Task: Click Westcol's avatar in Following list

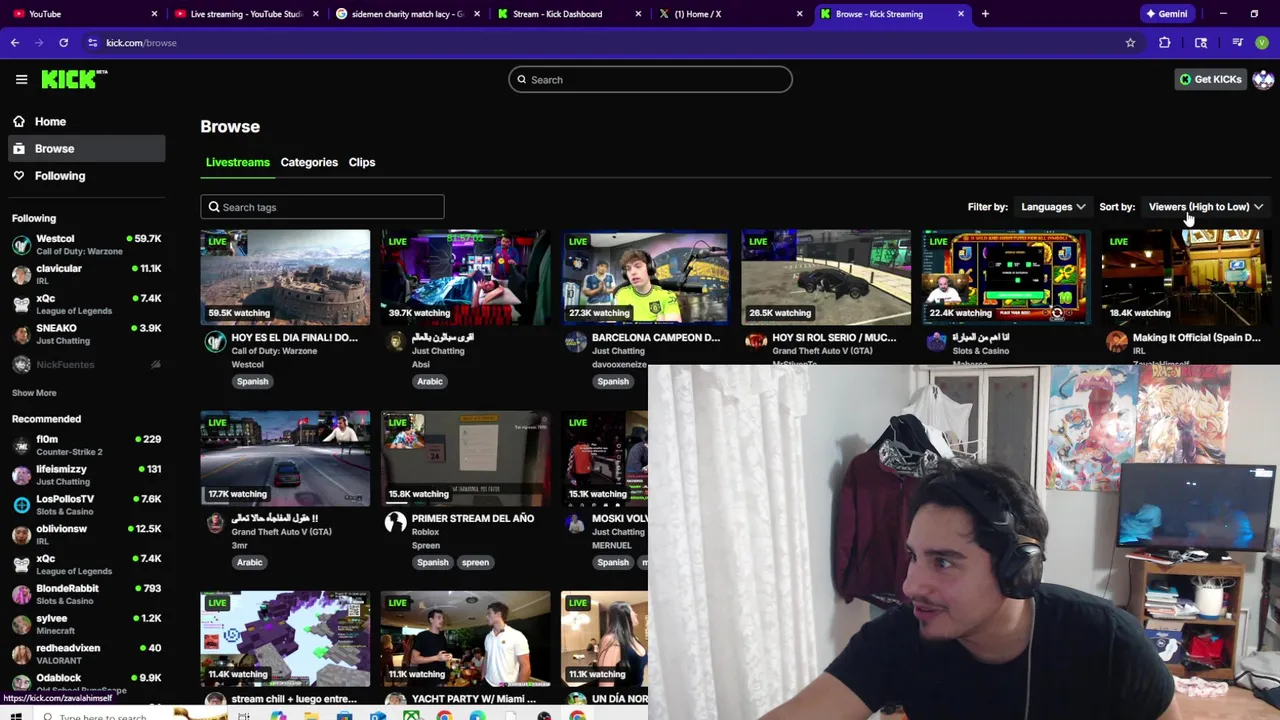Action: pos(21,245)
